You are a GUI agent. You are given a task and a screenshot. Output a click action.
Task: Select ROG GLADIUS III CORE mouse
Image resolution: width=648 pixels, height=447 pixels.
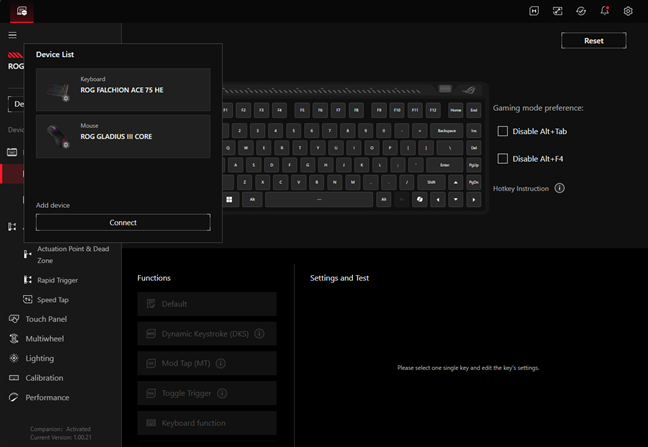(123, 136)
